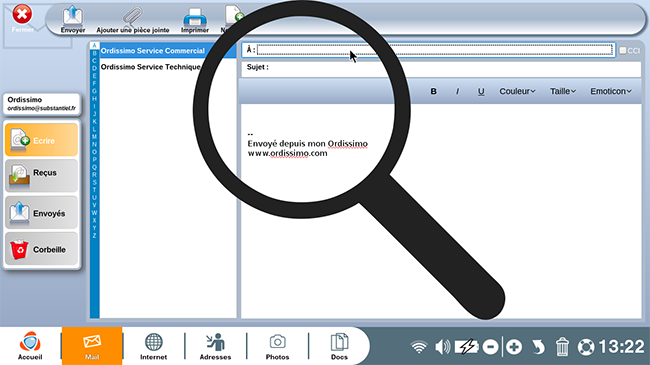Switch to the Adresses tab

click(216, 346)
